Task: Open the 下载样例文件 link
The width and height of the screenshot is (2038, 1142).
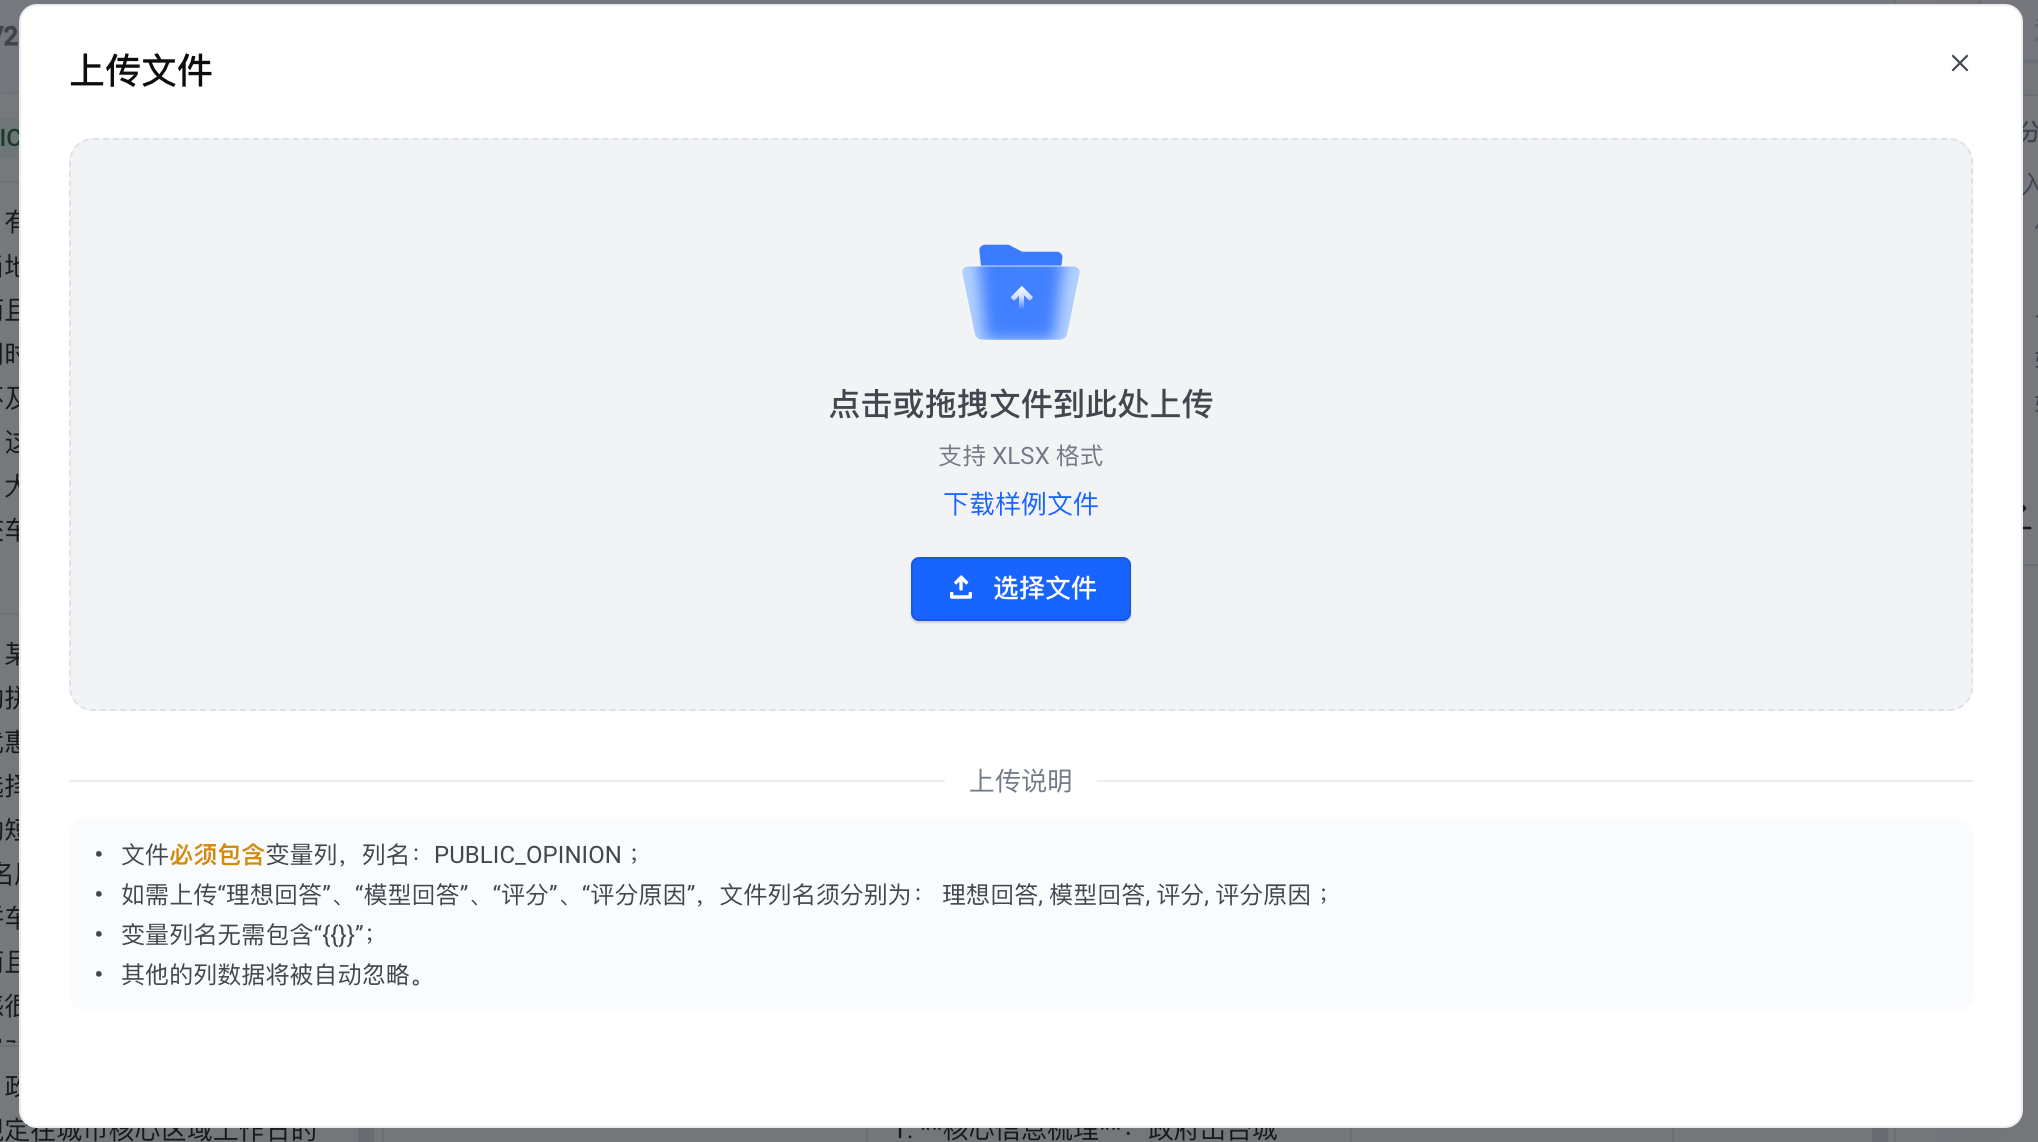Action: point(1020,504)
